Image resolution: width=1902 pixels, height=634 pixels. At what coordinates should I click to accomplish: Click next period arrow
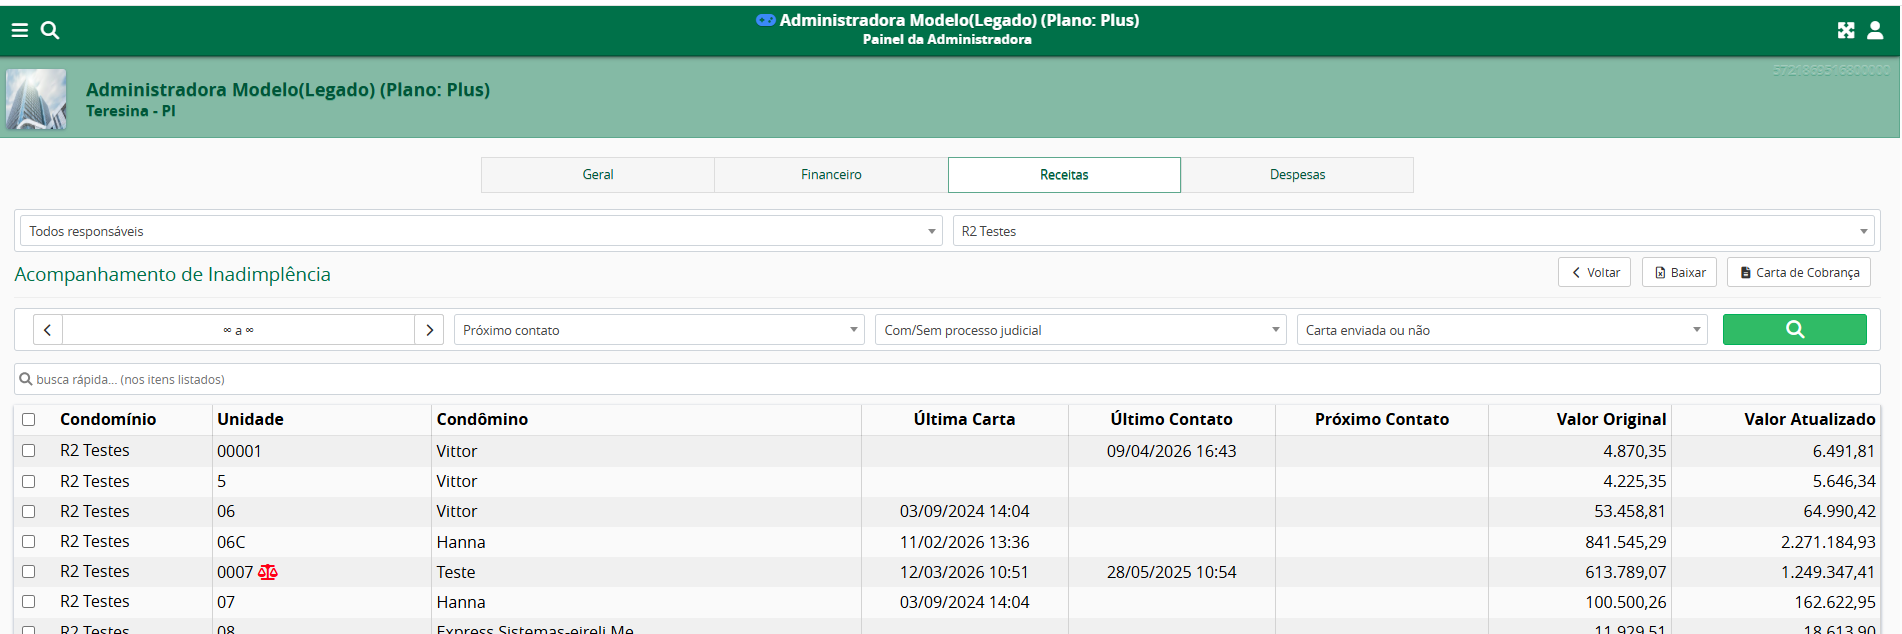click(x=429, y=330)
